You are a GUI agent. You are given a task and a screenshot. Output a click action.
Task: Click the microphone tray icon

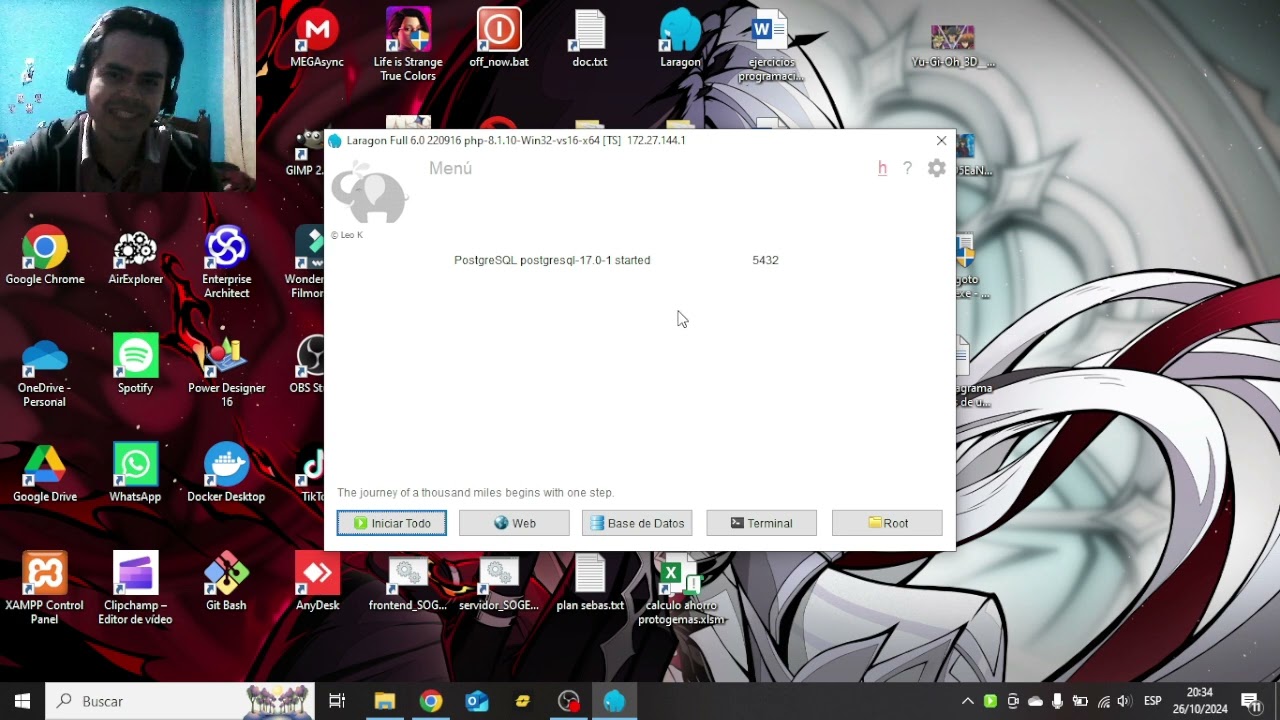(x=1057, y=701)
